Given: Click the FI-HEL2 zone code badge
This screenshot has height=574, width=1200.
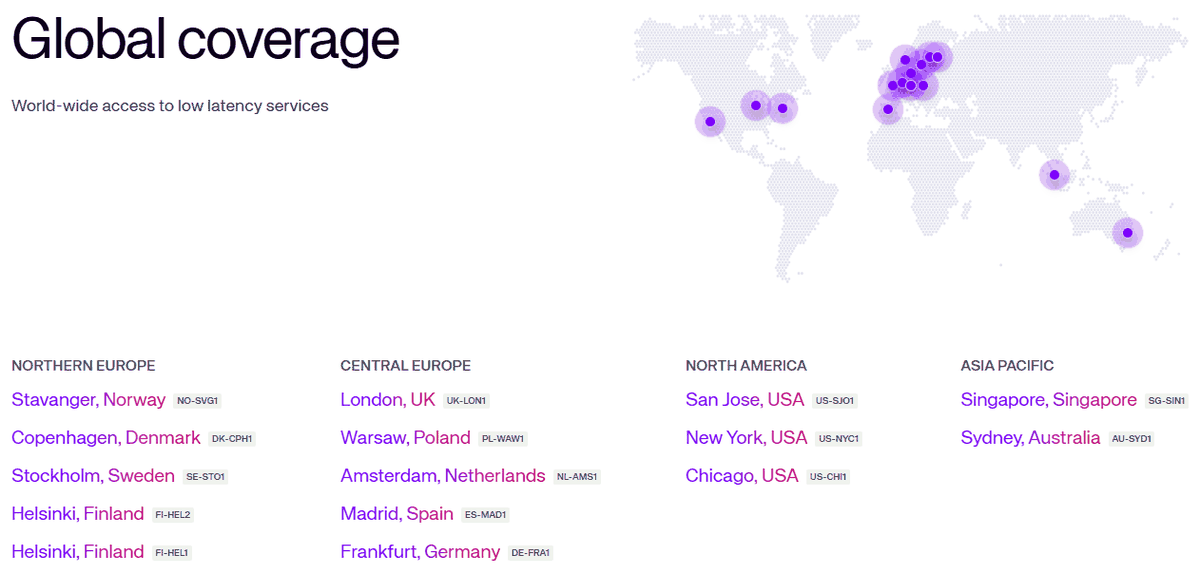Looking at the screenshot, I should click(172, 515).
